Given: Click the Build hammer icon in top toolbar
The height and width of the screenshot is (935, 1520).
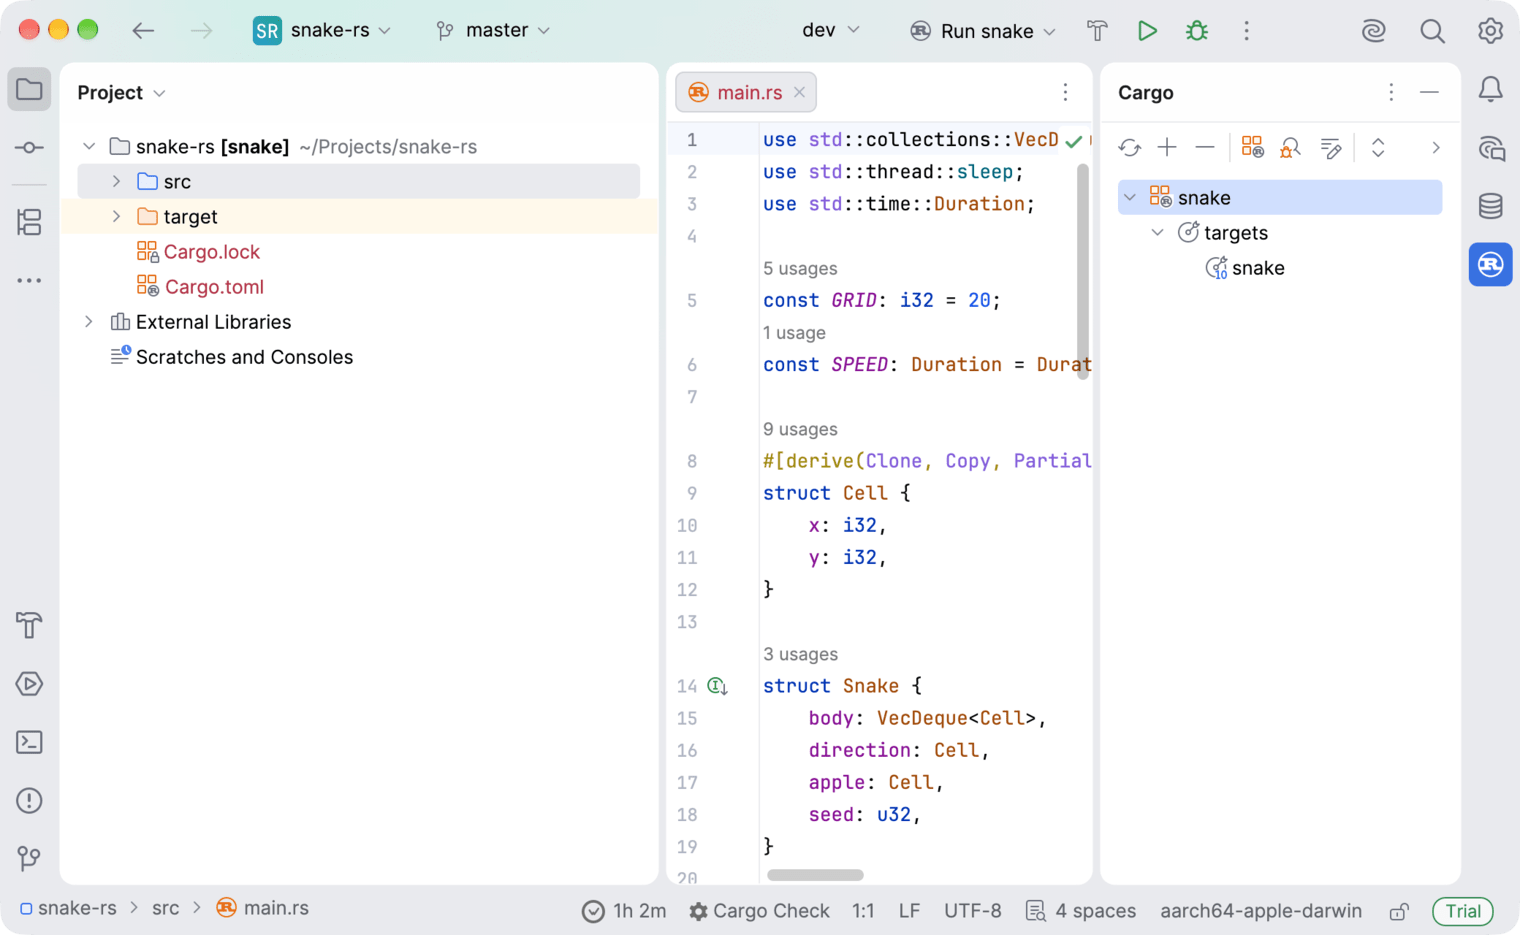Looking at the screenshot, I should click(1097, 31).
